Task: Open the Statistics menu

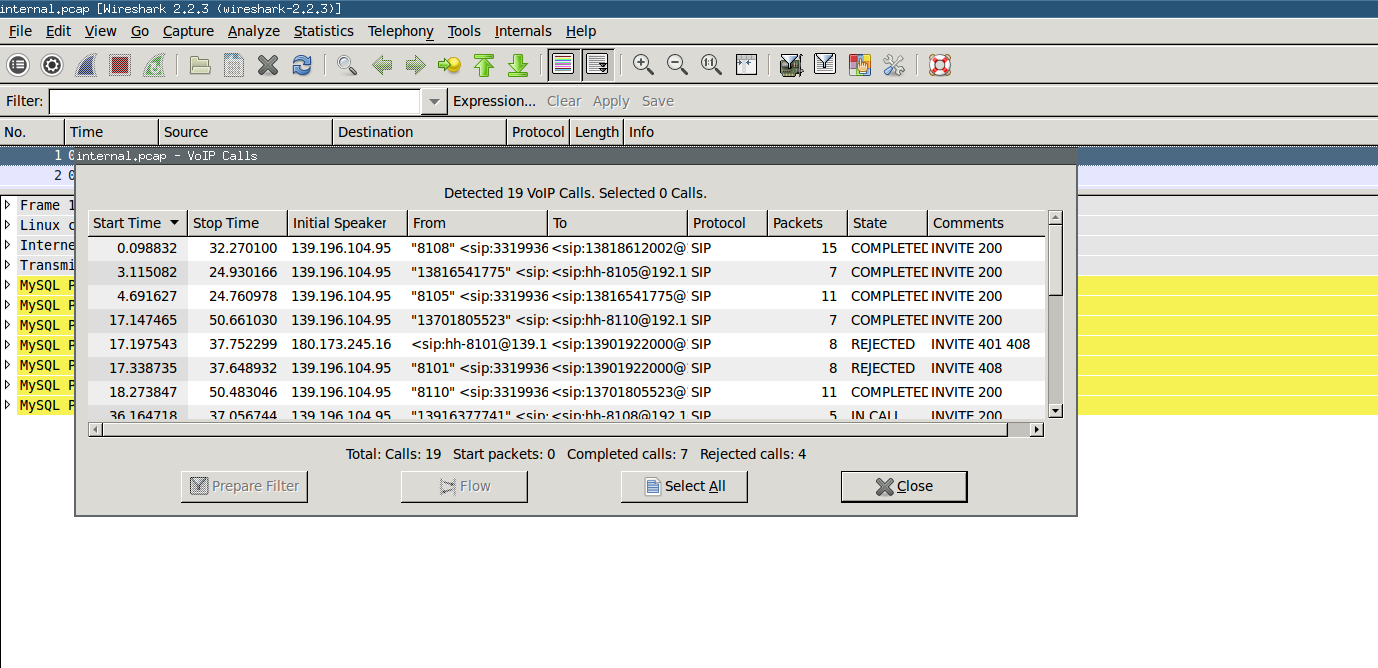Action: [323, 31]
